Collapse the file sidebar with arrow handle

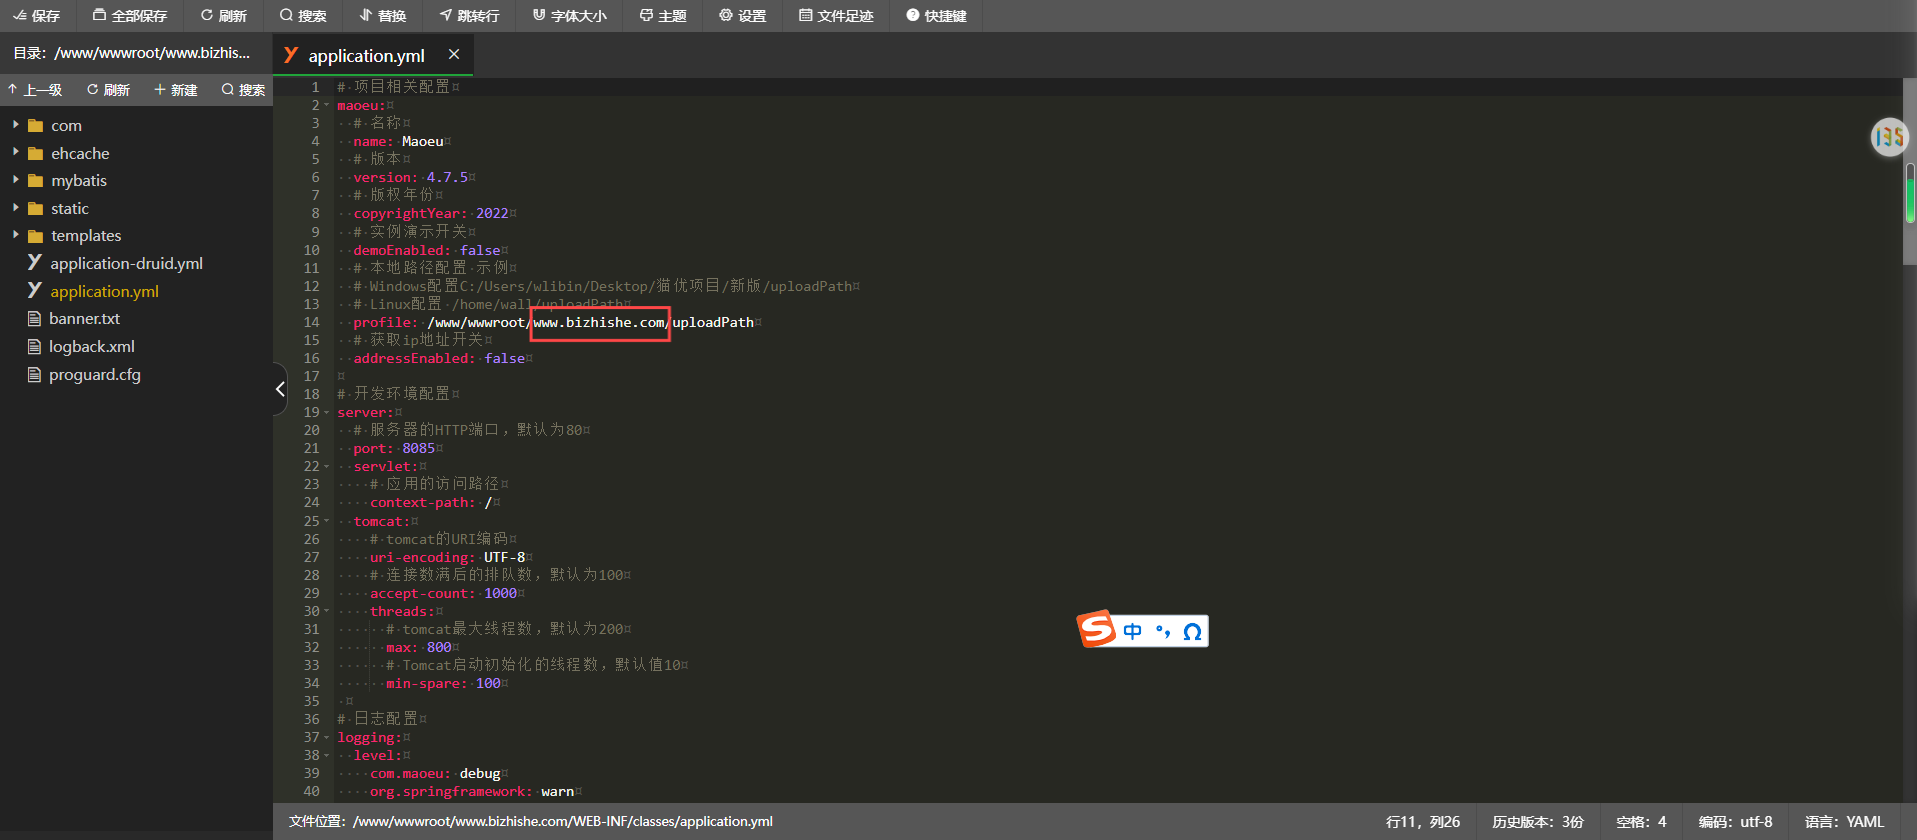pos(280,389)
